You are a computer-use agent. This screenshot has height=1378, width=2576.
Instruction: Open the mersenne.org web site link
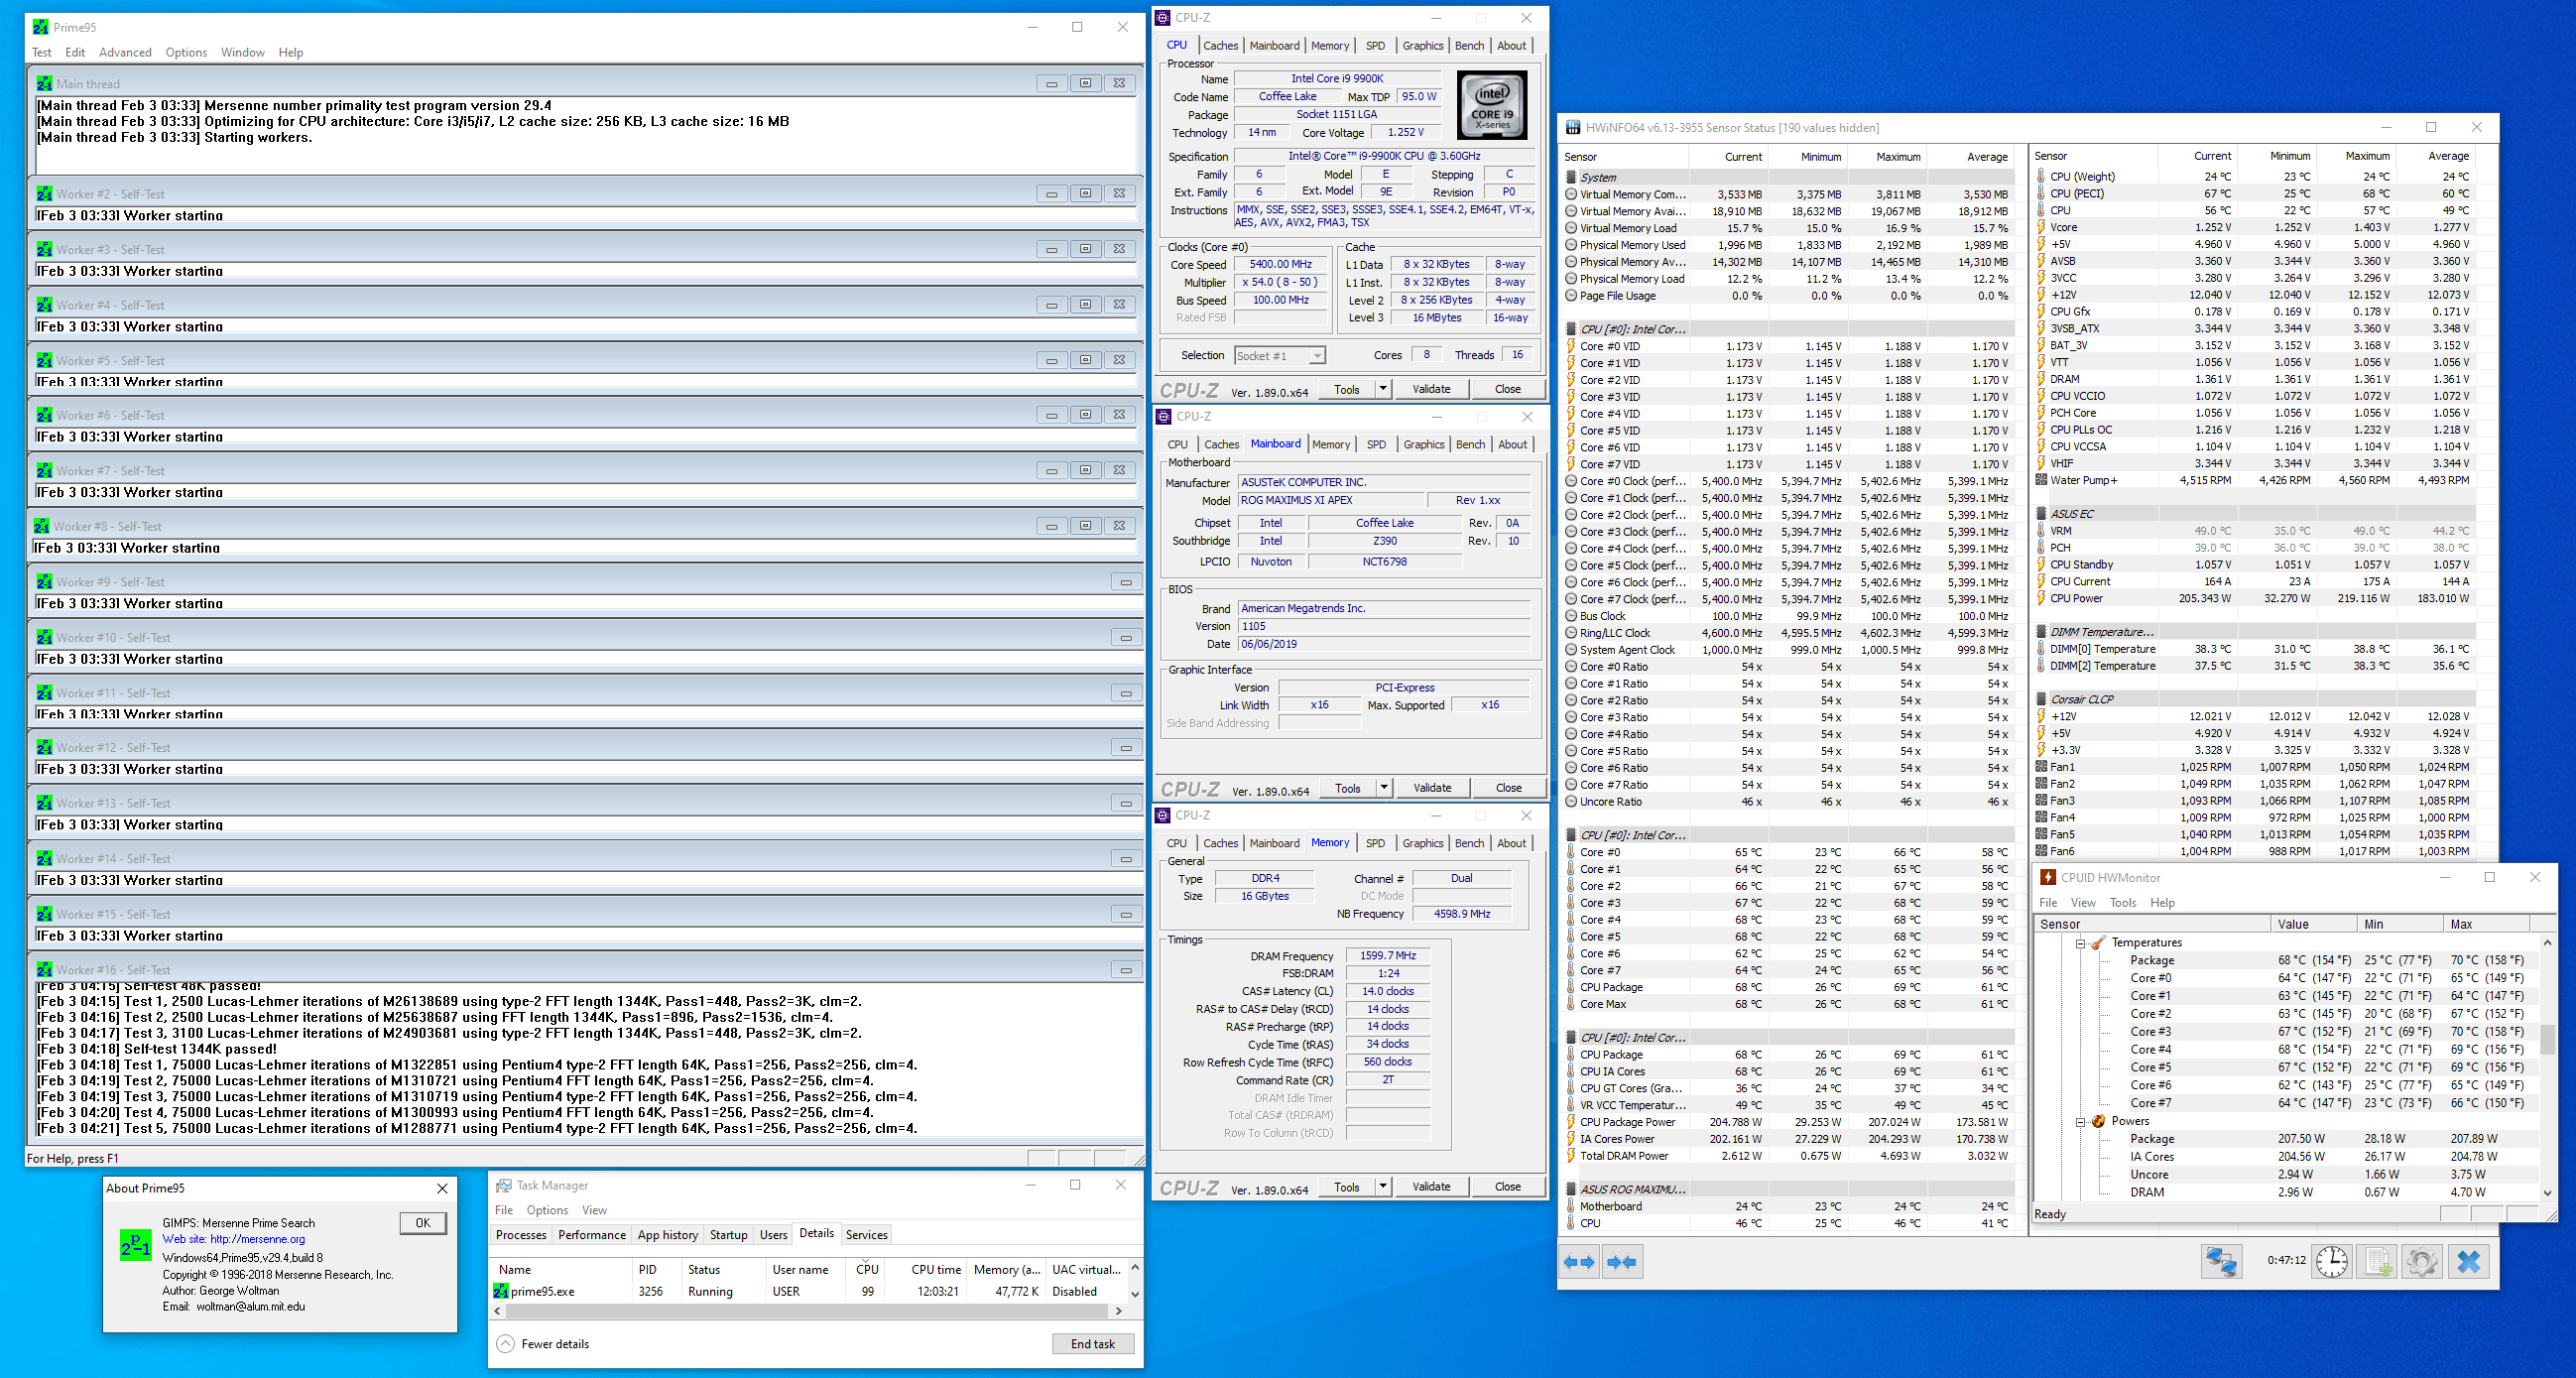coord(257,1239)
